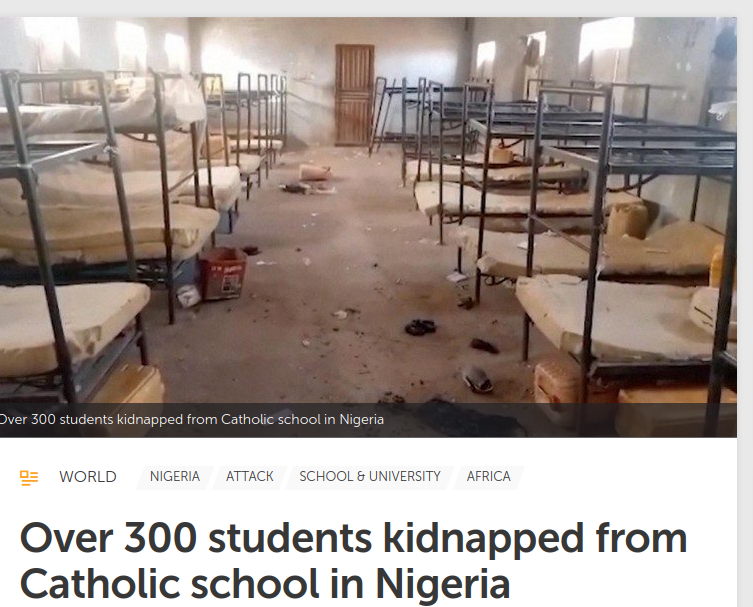753x607 pixels.
Task: Open the AFRICA topic tag
Action: click(x=488, y=476)
